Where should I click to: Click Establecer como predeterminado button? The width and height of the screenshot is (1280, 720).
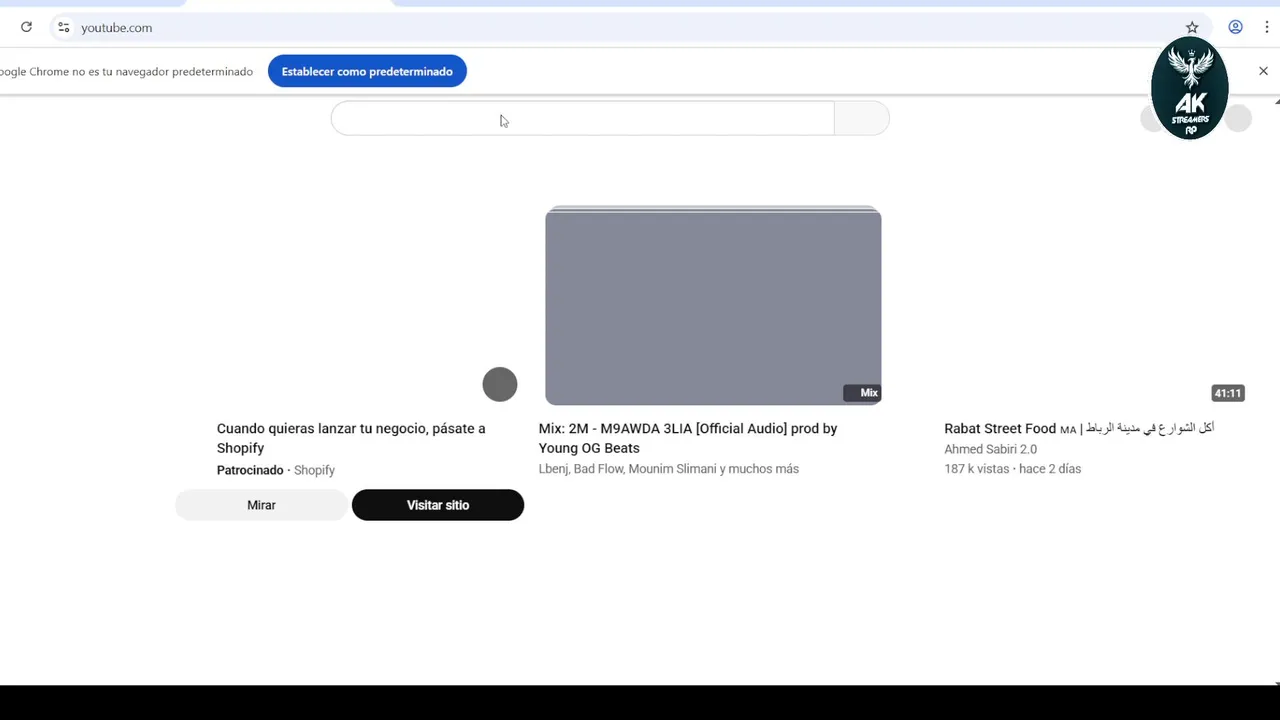pyautogui.click(x=367, y=71)
